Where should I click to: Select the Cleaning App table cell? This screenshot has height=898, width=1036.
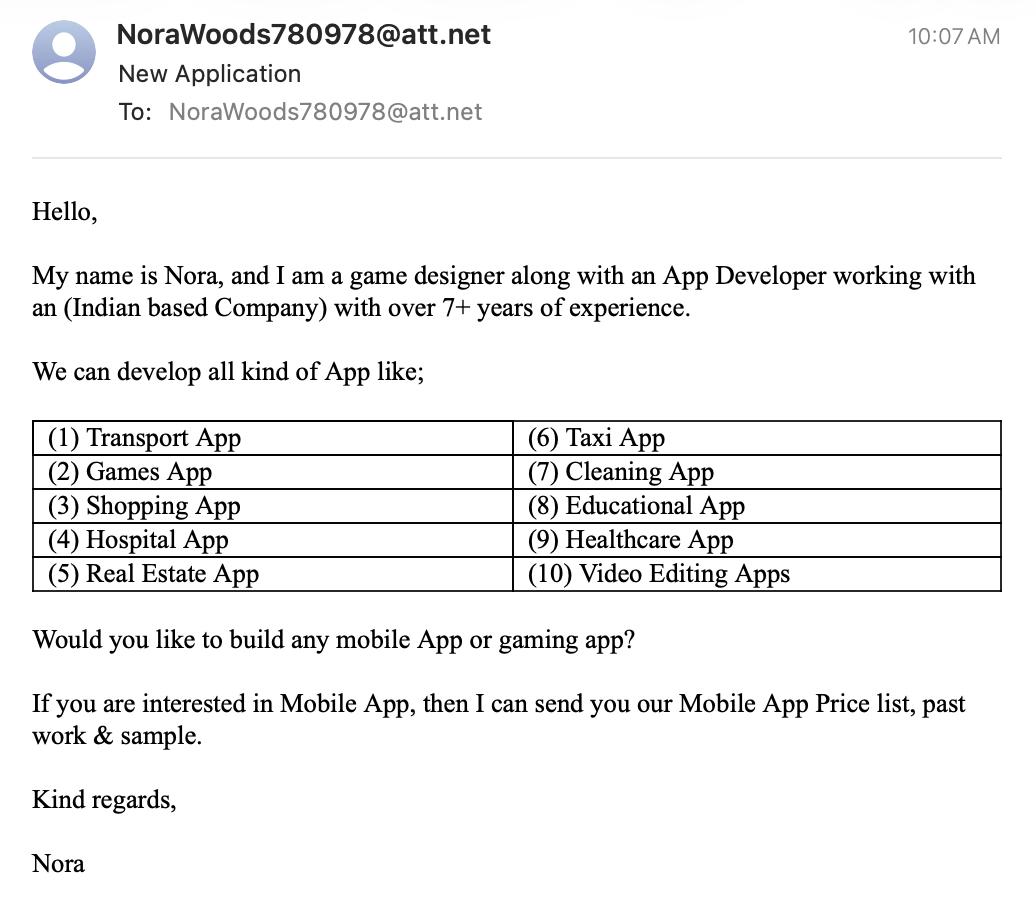(x=757, y=472)
